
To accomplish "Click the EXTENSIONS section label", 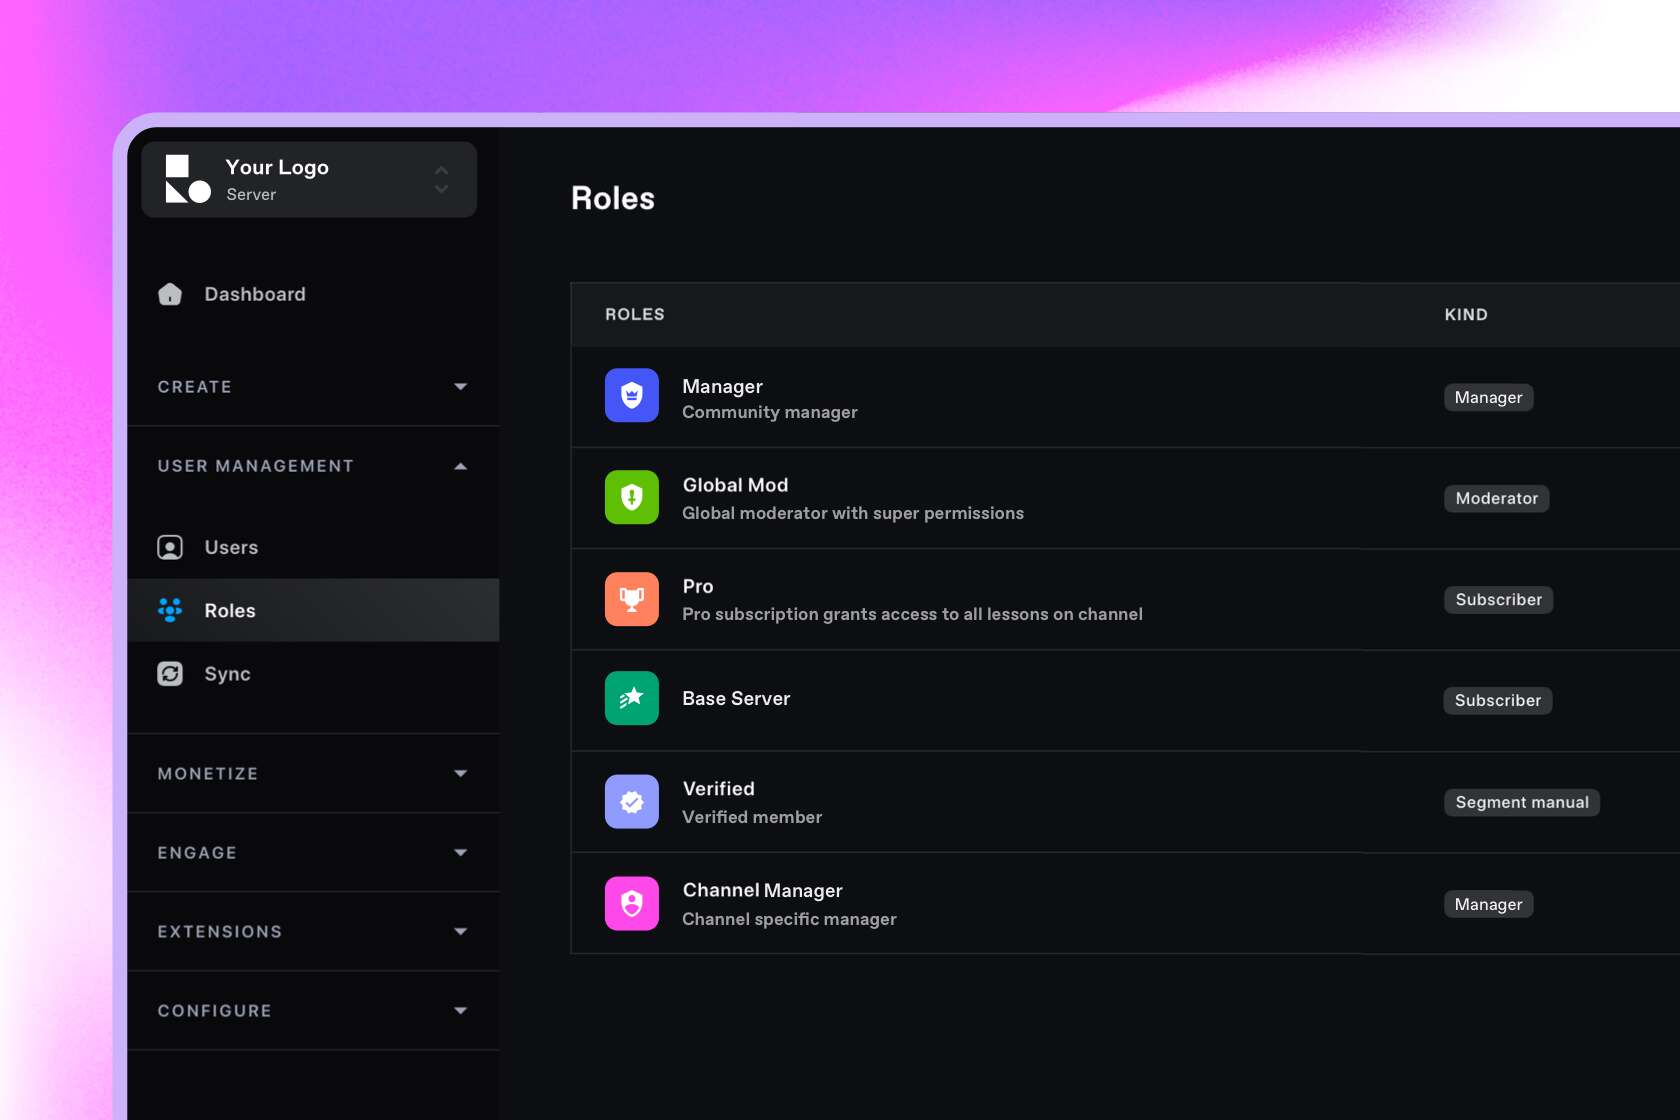I will coord(220,932).
